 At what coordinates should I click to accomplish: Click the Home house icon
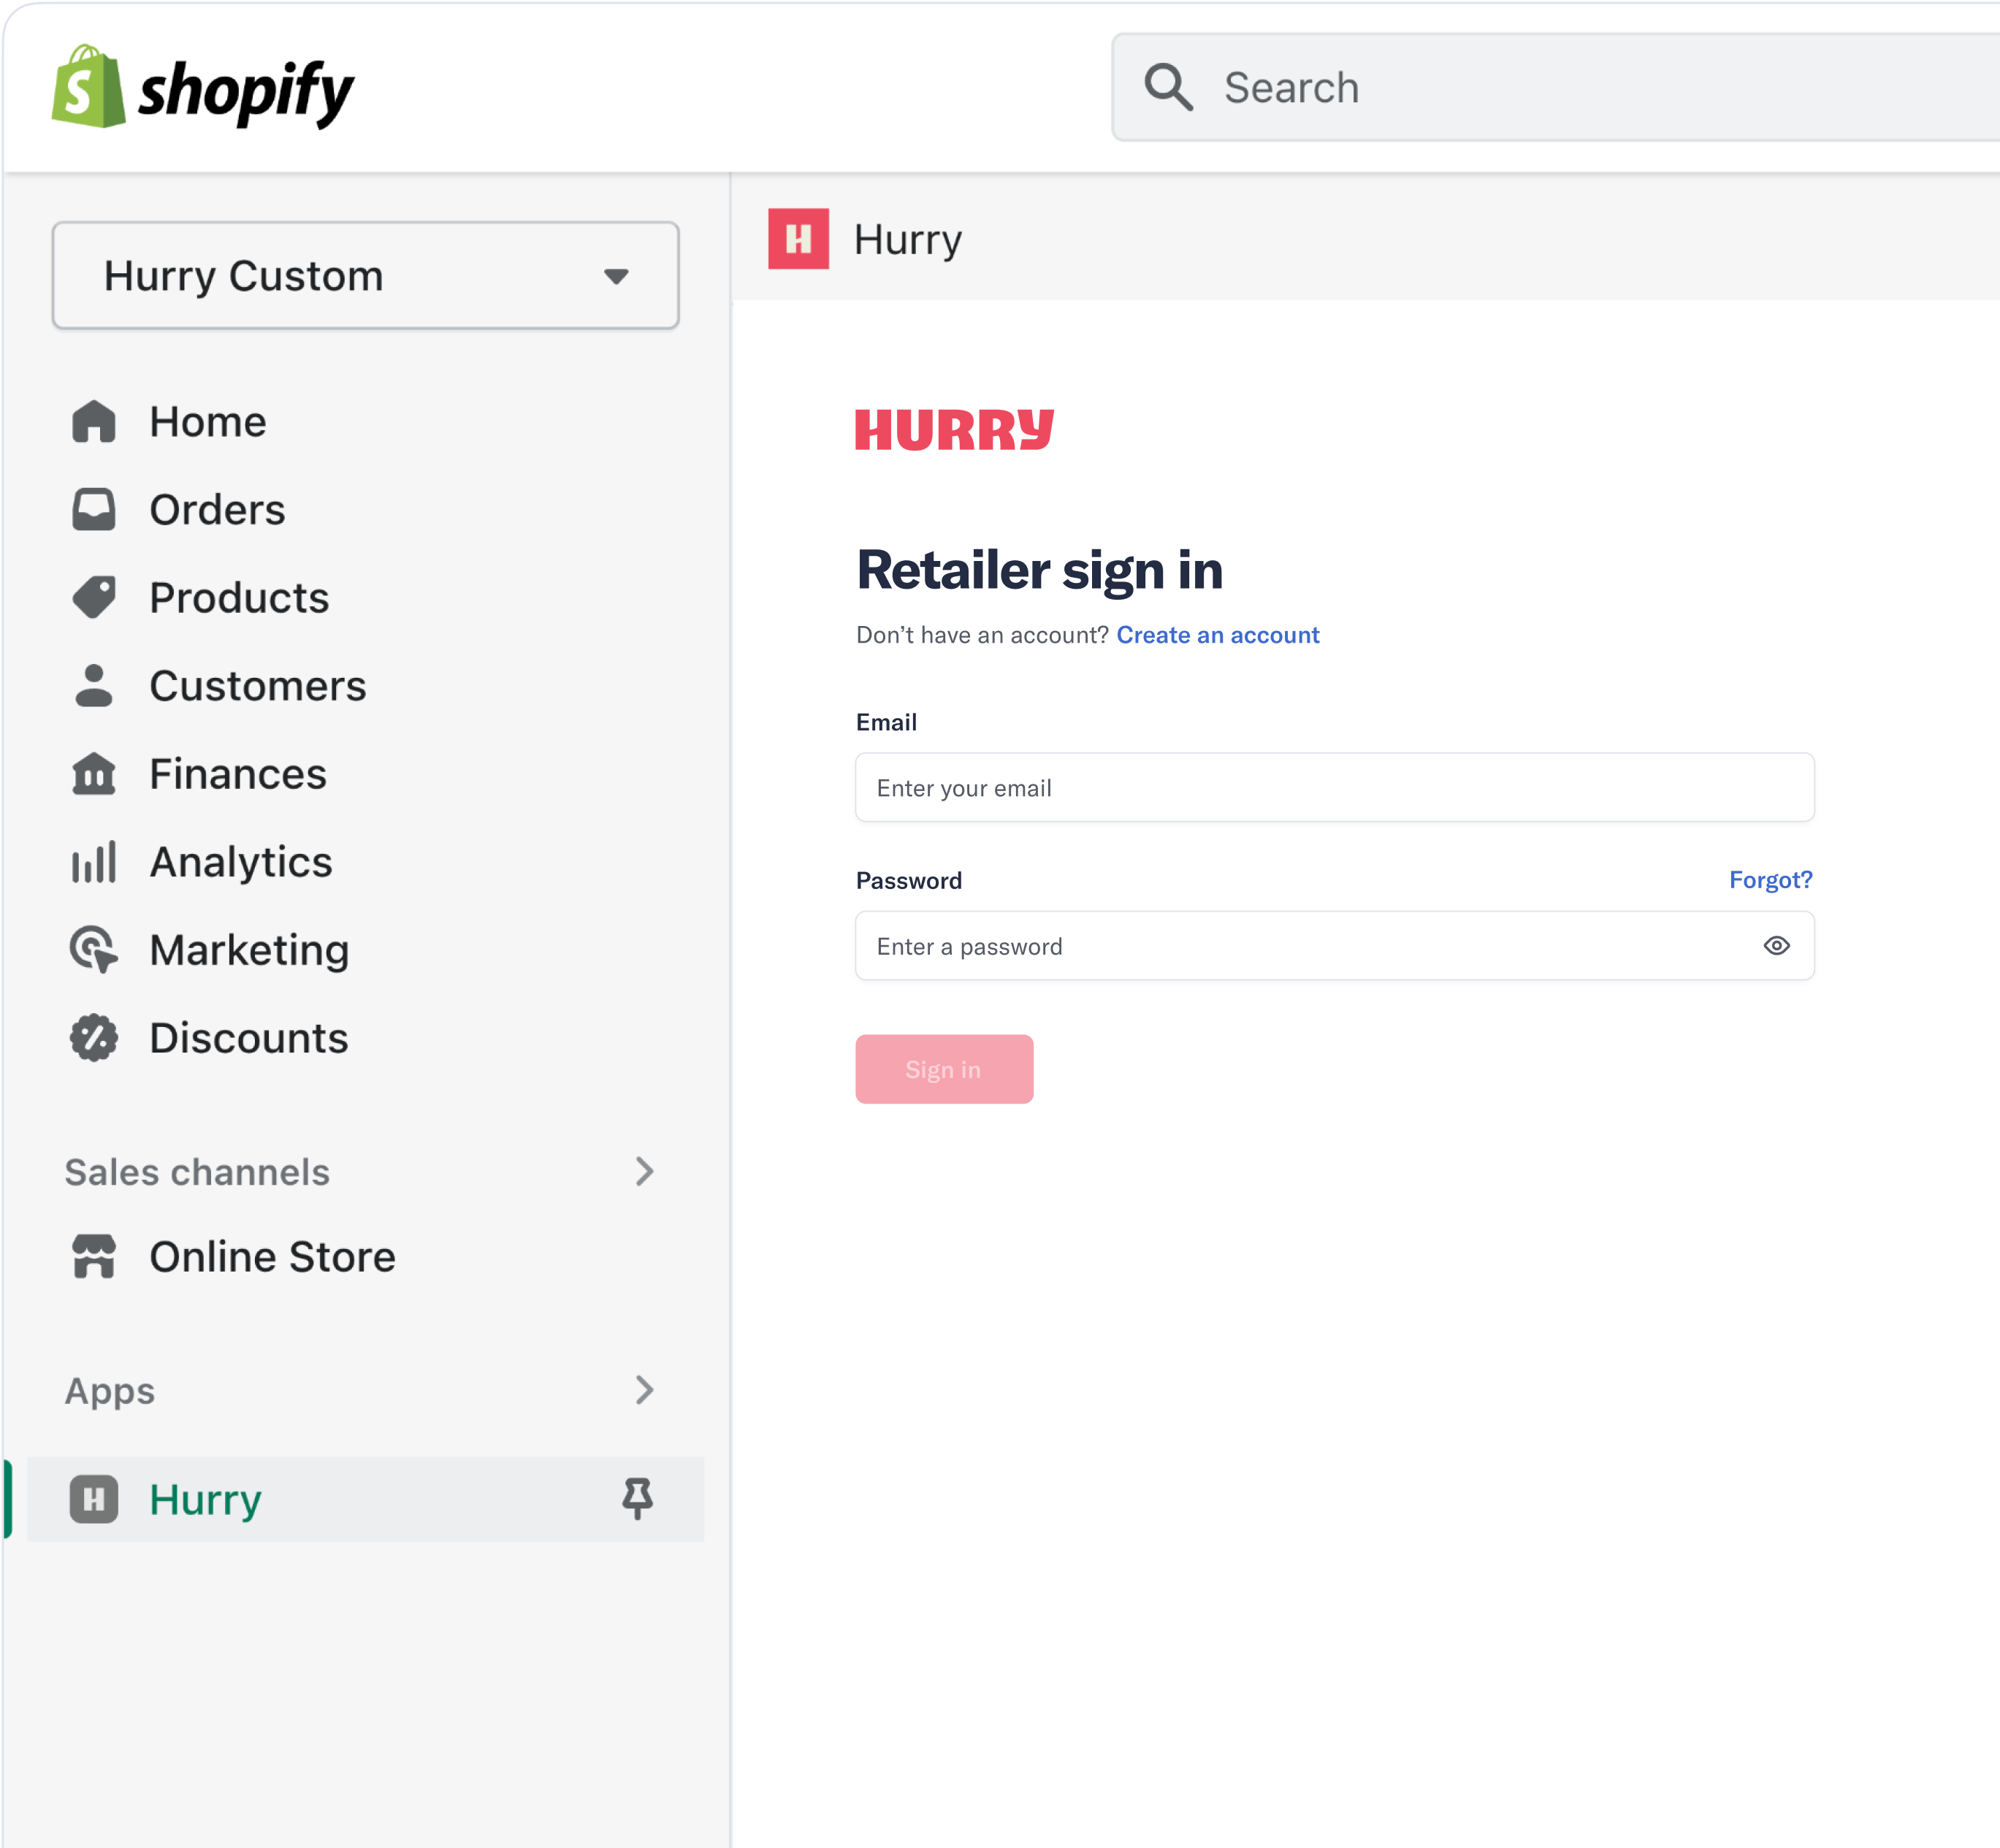tap(94, 421)
